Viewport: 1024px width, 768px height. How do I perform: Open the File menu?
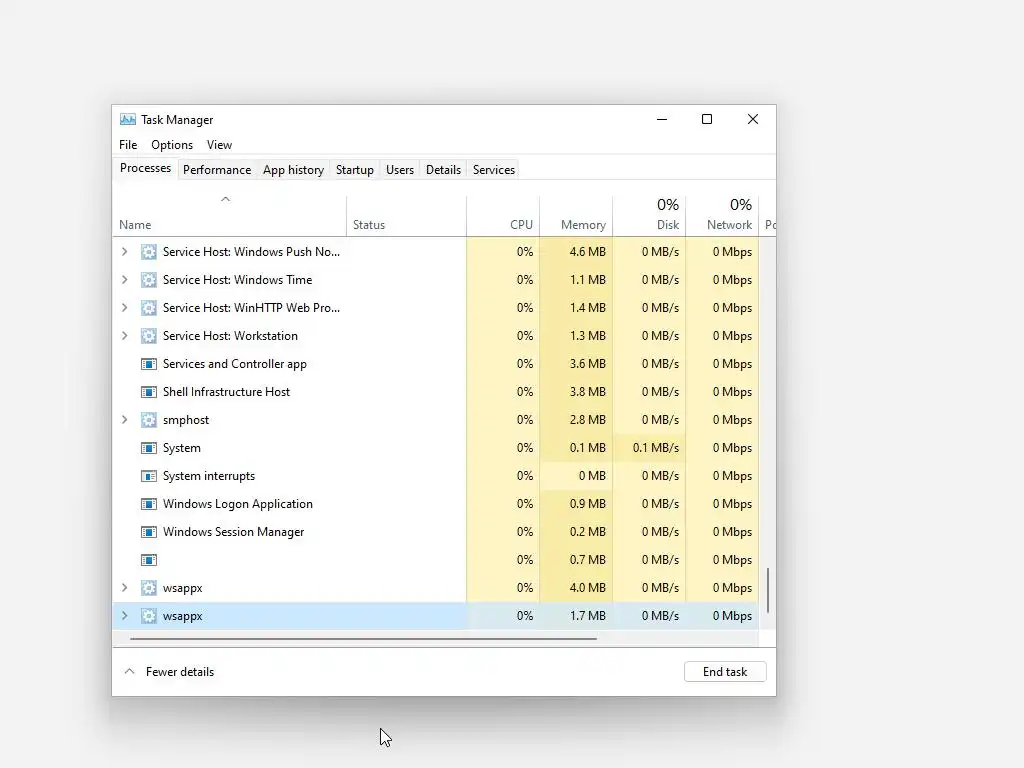pyautogui.click(x=128, y=145)
